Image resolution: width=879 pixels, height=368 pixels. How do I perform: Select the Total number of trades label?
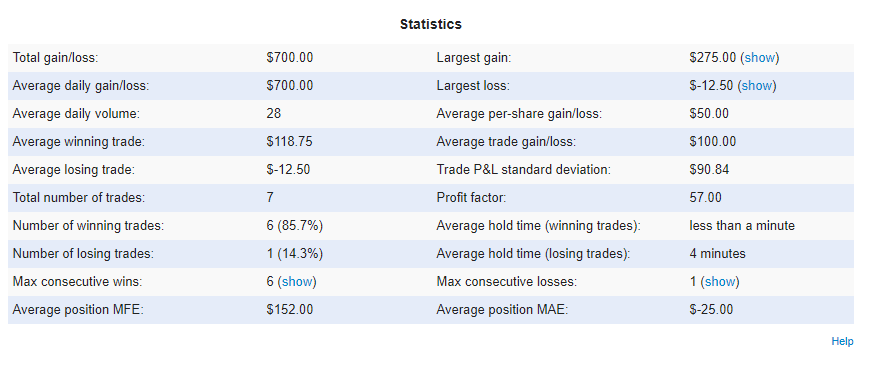pyautogui.click(x=78, y=197)
